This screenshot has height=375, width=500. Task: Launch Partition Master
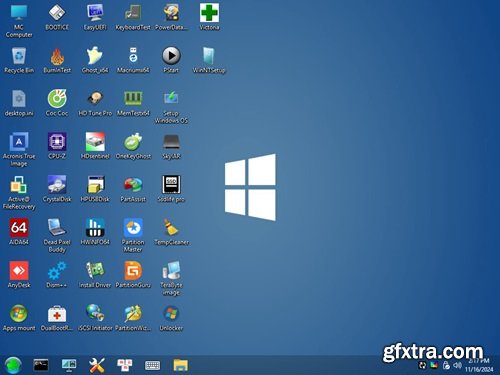pos(133,235)
